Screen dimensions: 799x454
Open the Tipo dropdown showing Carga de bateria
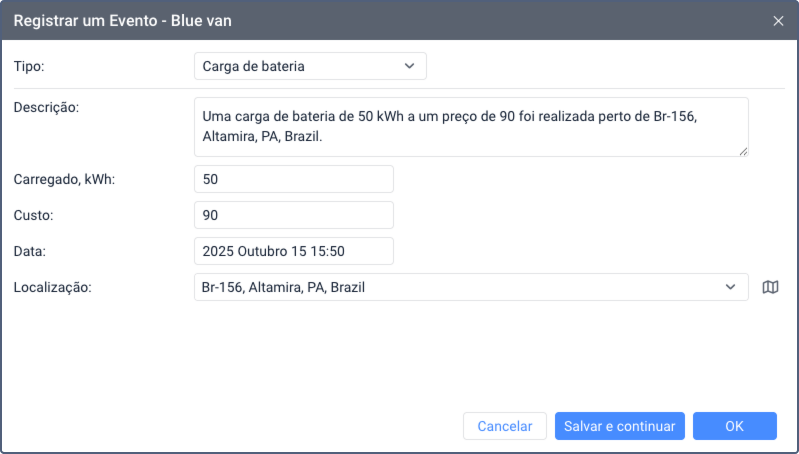pos(309,66)
